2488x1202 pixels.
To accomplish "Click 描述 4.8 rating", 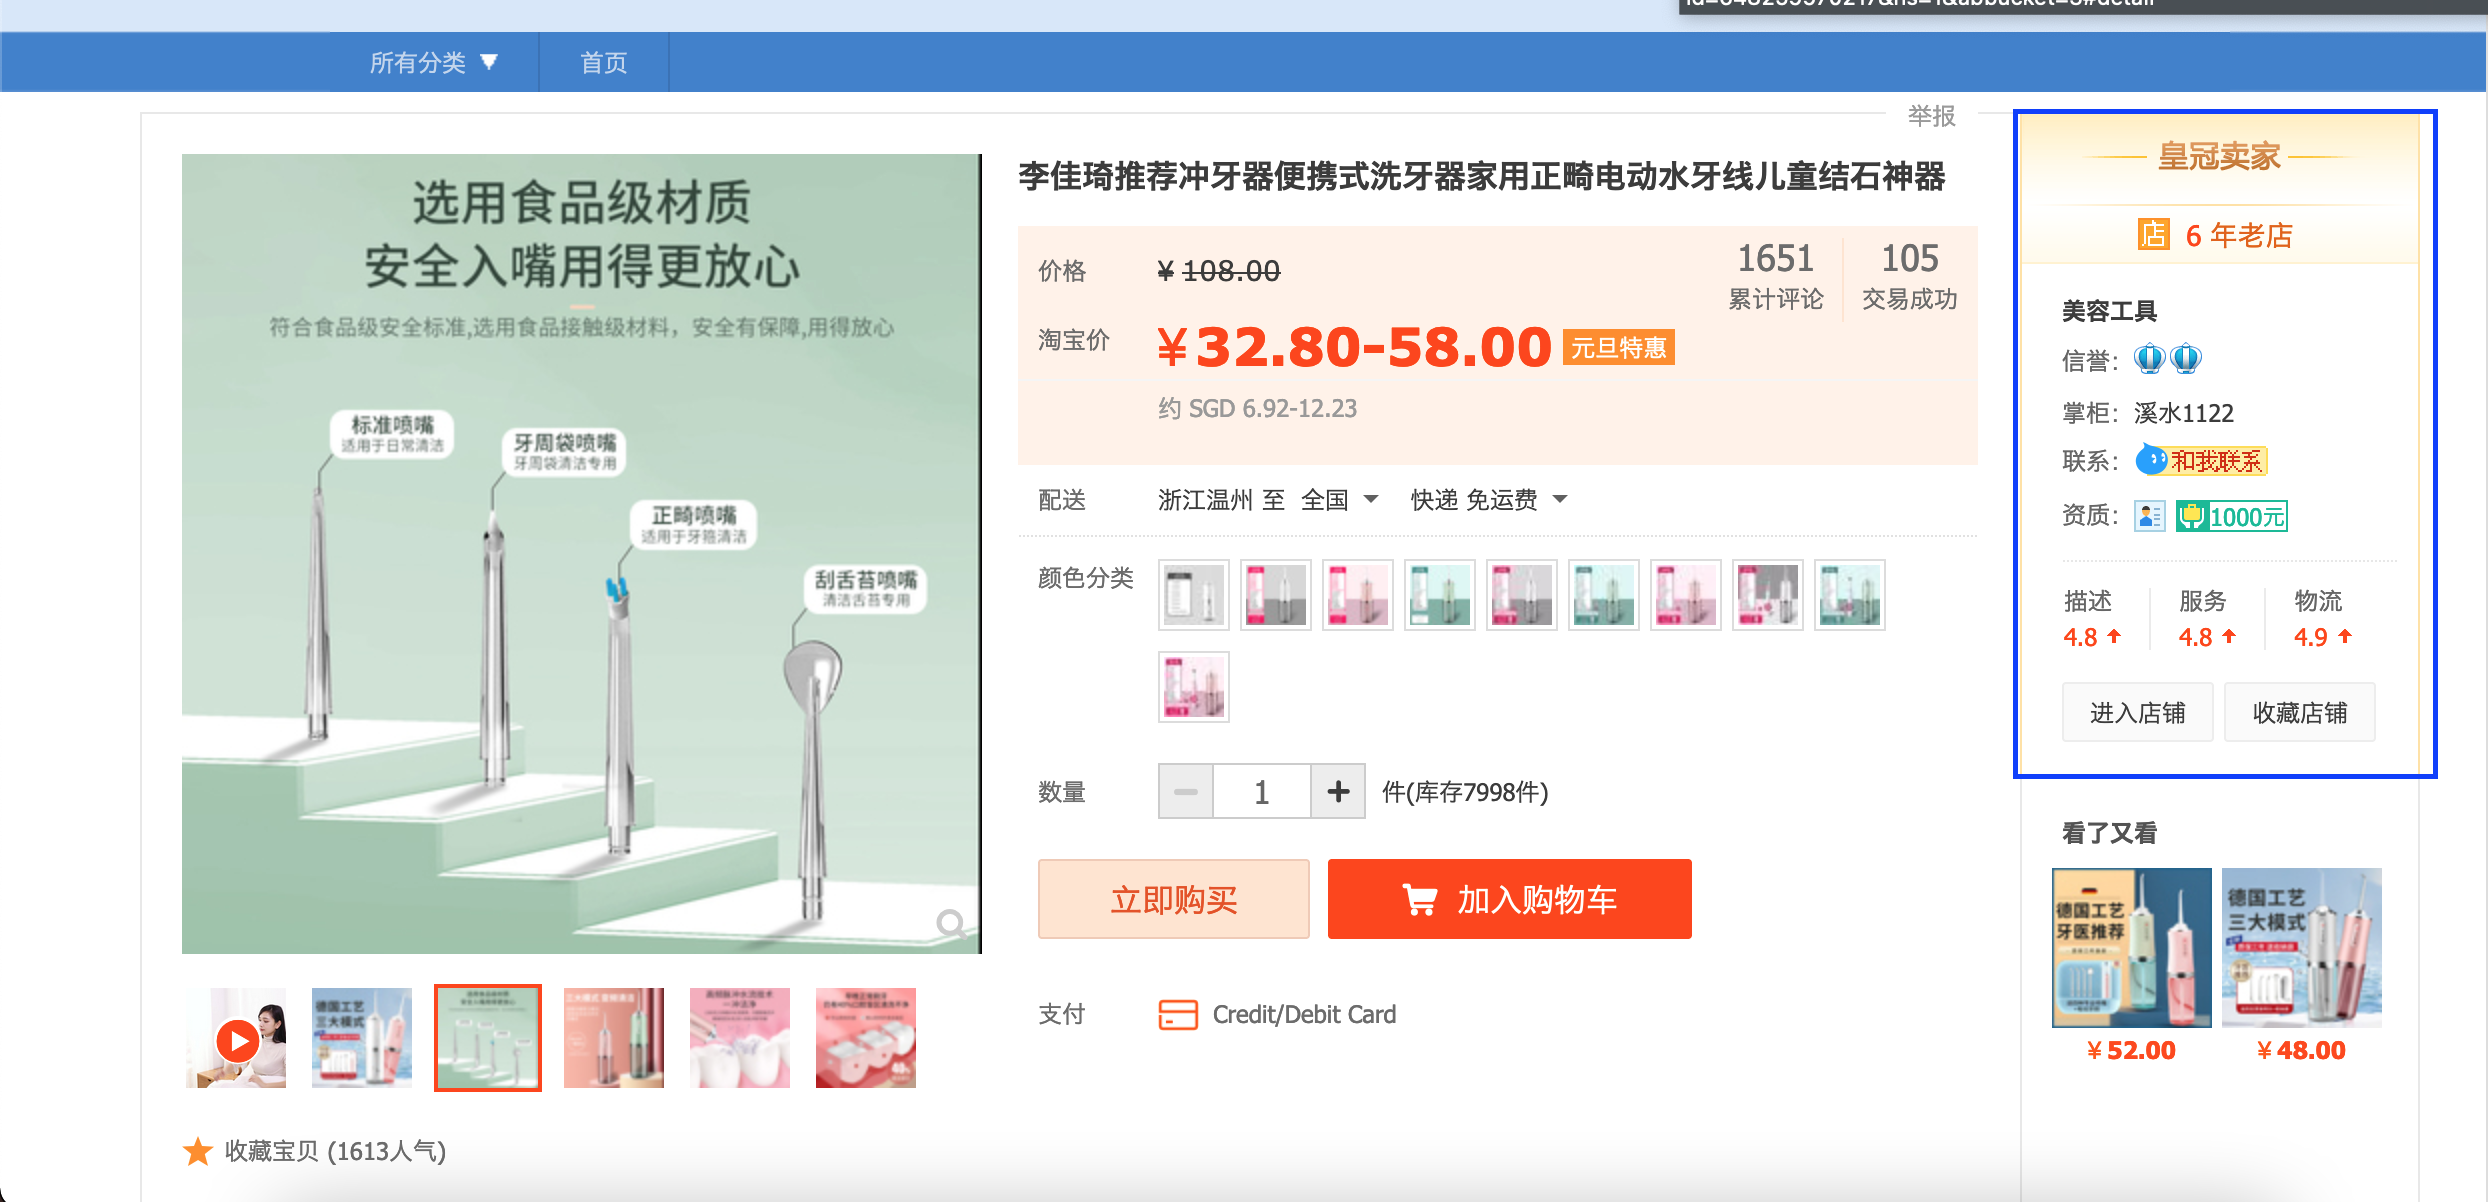I will (x=2092, y=619).
